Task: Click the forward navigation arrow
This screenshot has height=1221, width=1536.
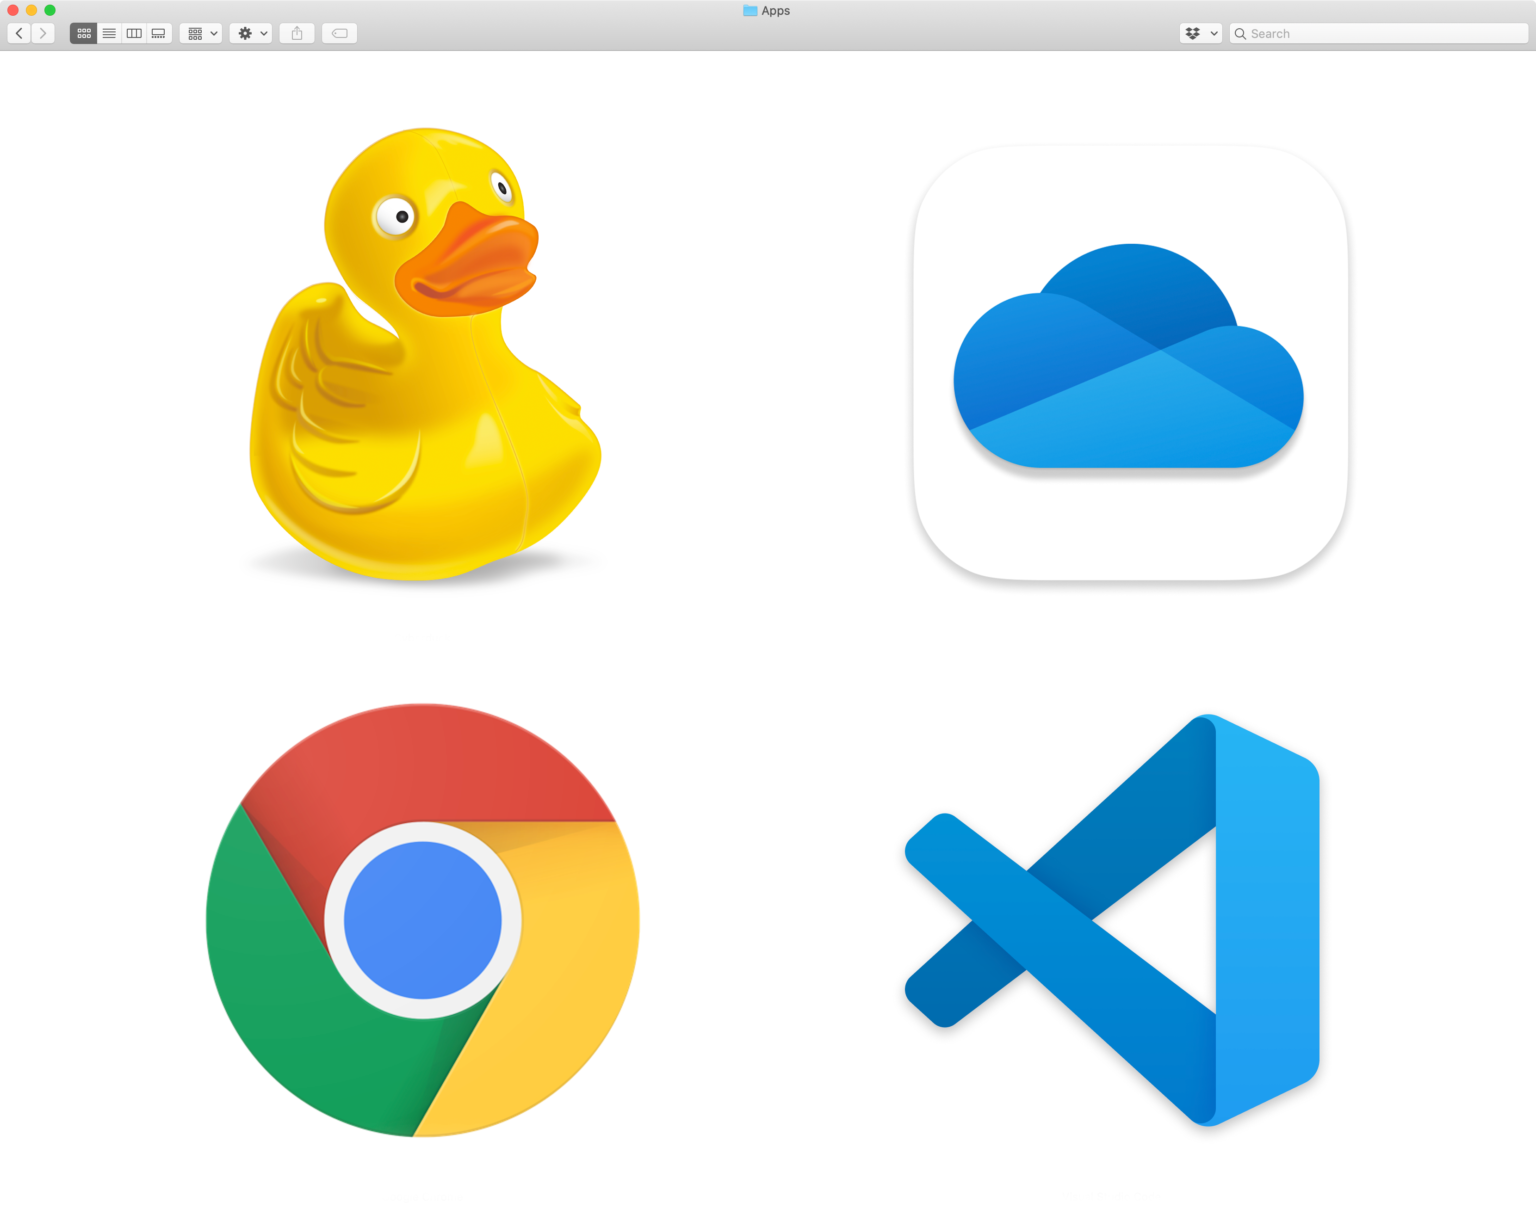Action: point(43,33)
